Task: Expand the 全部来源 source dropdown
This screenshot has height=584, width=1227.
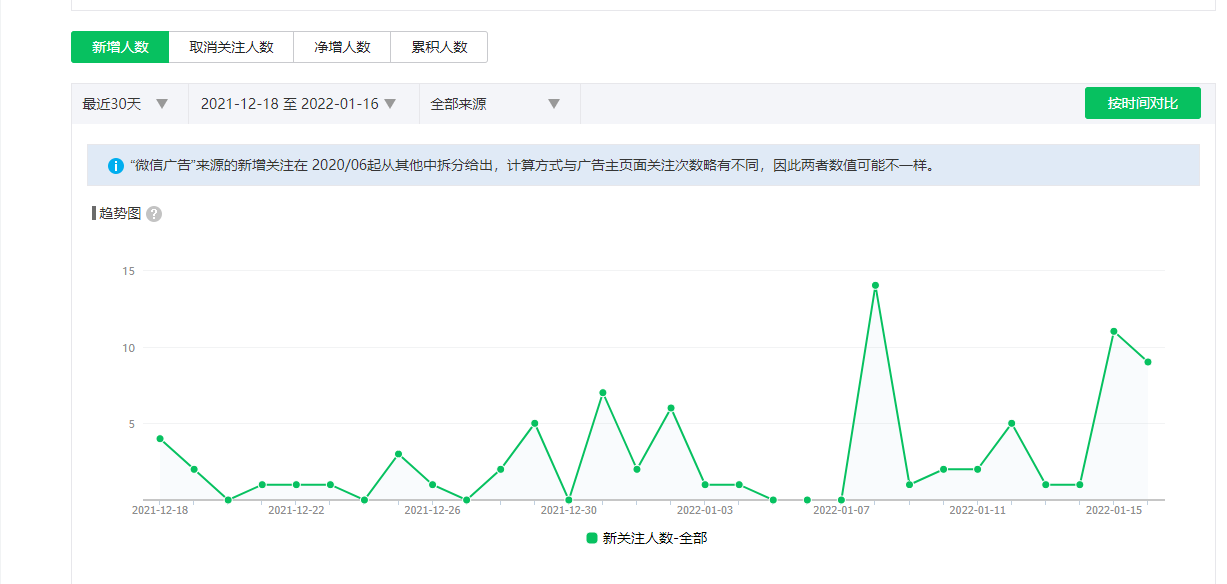Action: (495, 104)
